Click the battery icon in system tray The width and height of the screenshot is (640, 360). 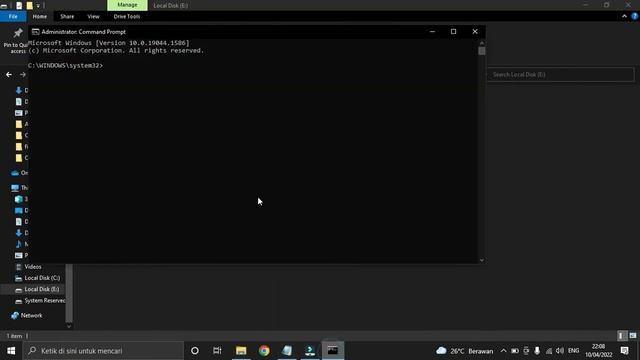point(515,351)
